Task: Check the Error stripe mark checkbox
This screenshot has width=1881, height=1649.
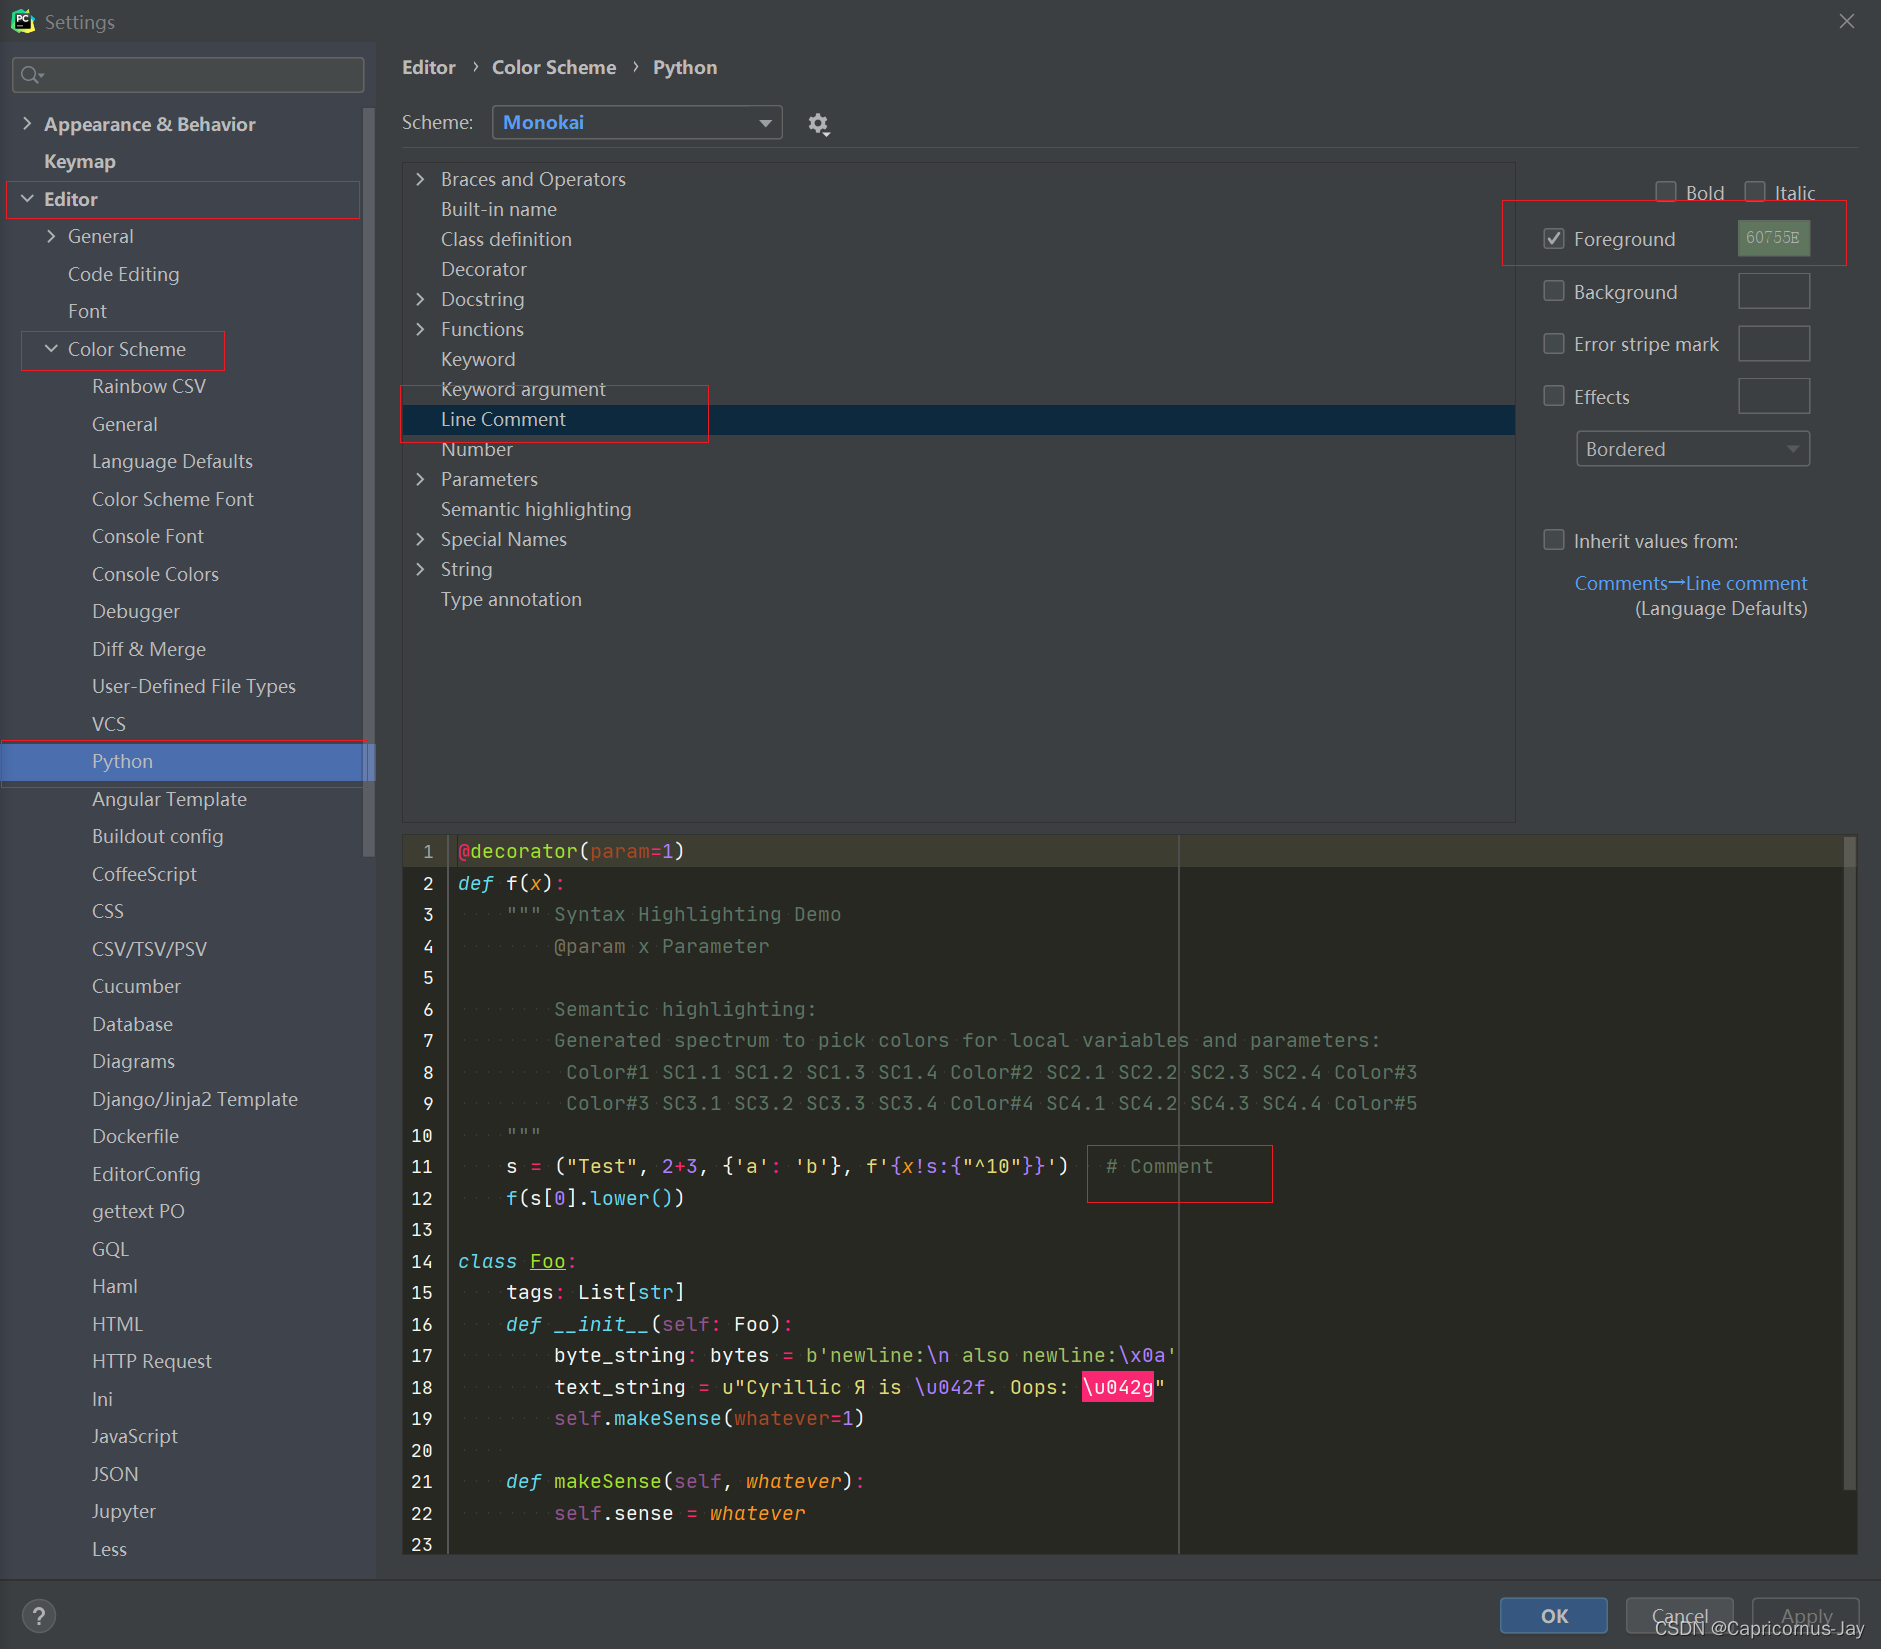Action: [1554, 344]
